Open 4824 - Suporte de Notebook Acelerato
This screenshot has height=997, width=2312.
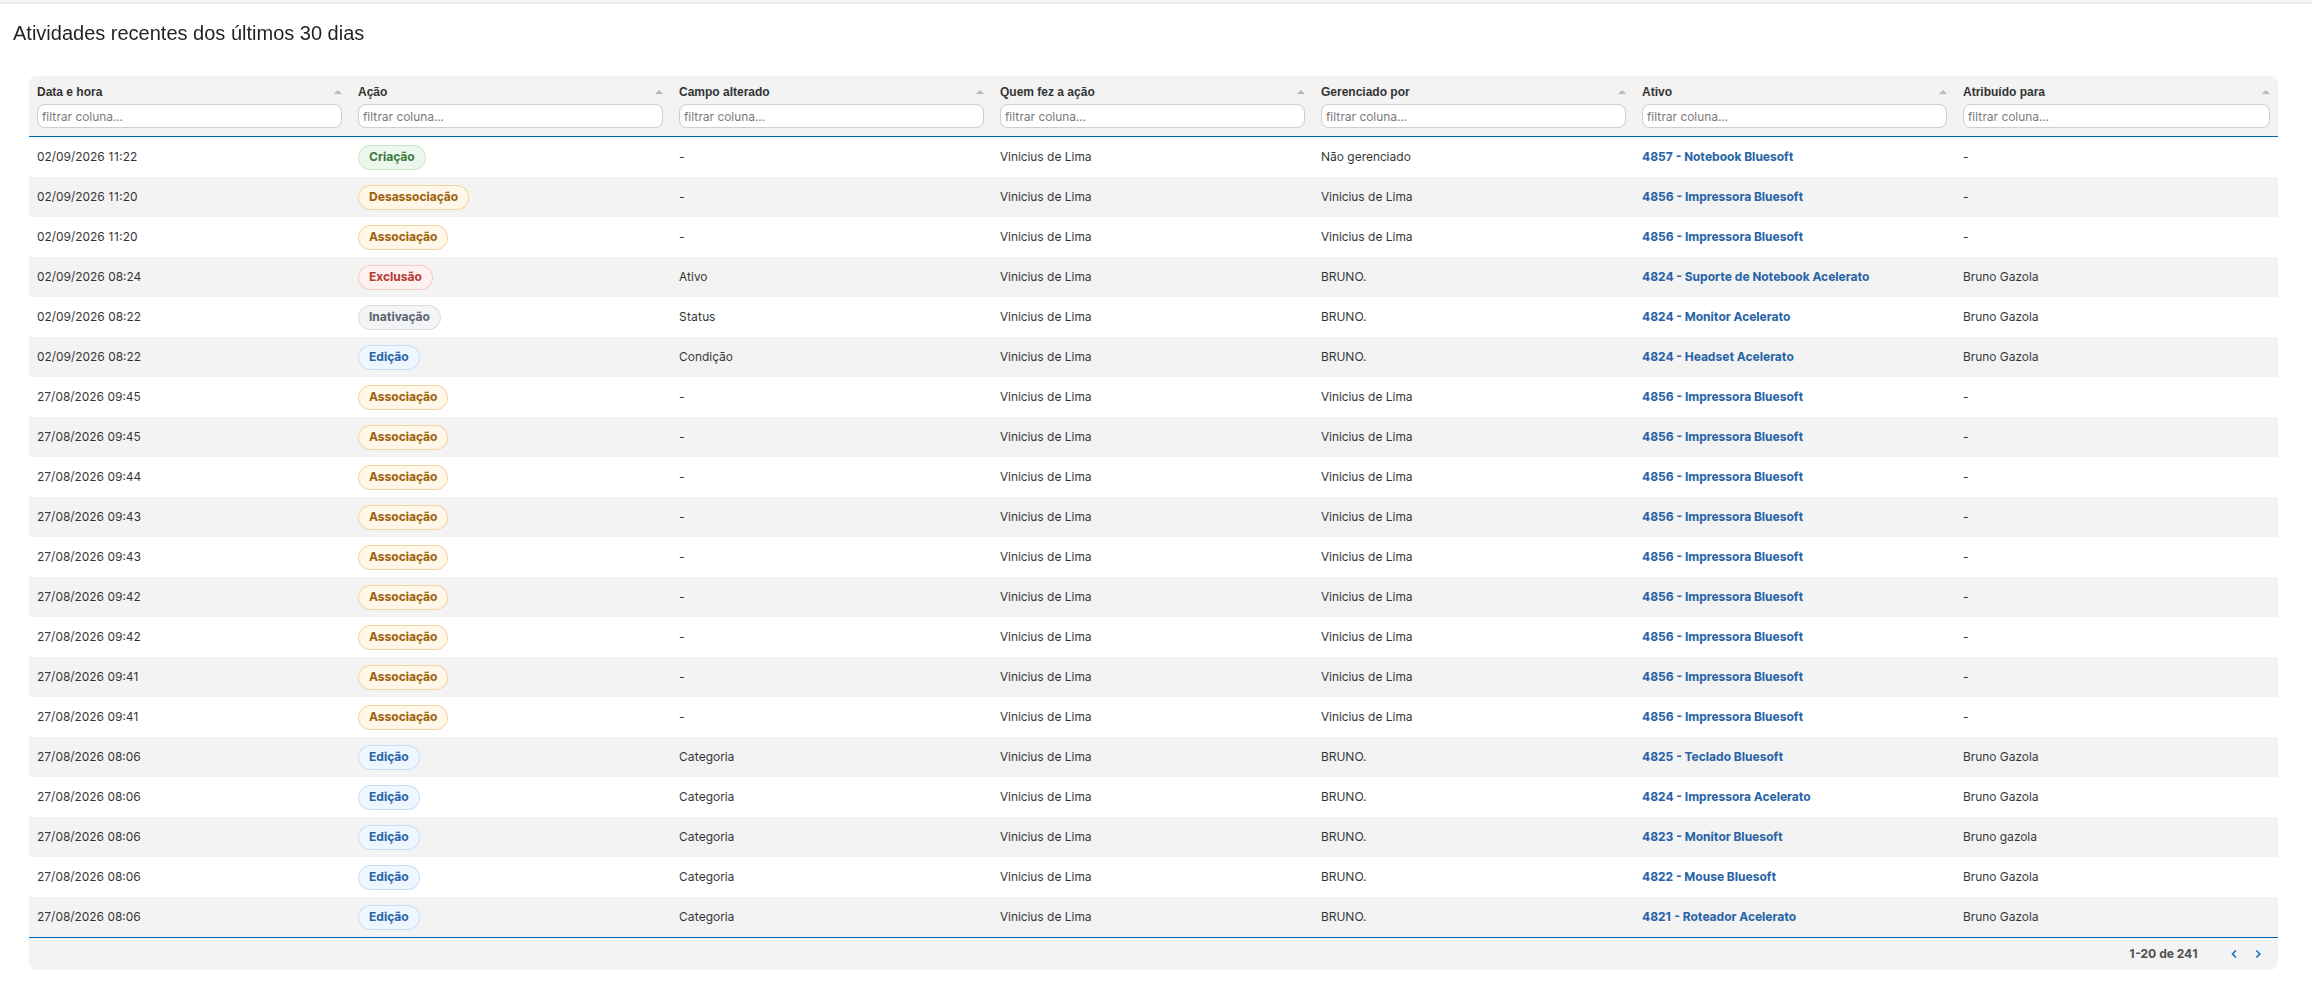1755,277
